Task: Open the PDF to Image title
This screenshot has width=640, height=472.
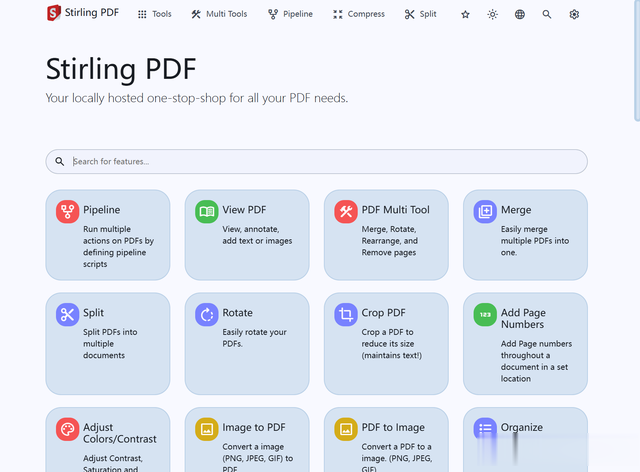Action: (393, 427)
